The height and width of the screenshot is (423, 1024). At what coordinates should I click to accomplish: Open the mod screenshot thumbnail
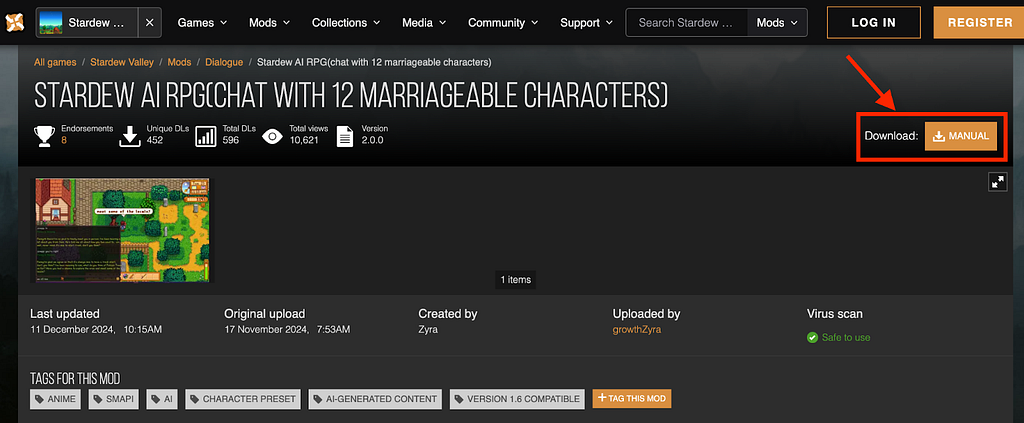pos(122,230)
